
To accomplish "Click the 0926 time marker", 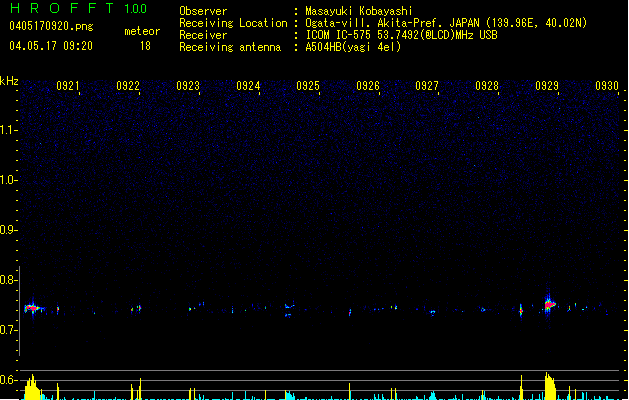I will pos(368,86).
